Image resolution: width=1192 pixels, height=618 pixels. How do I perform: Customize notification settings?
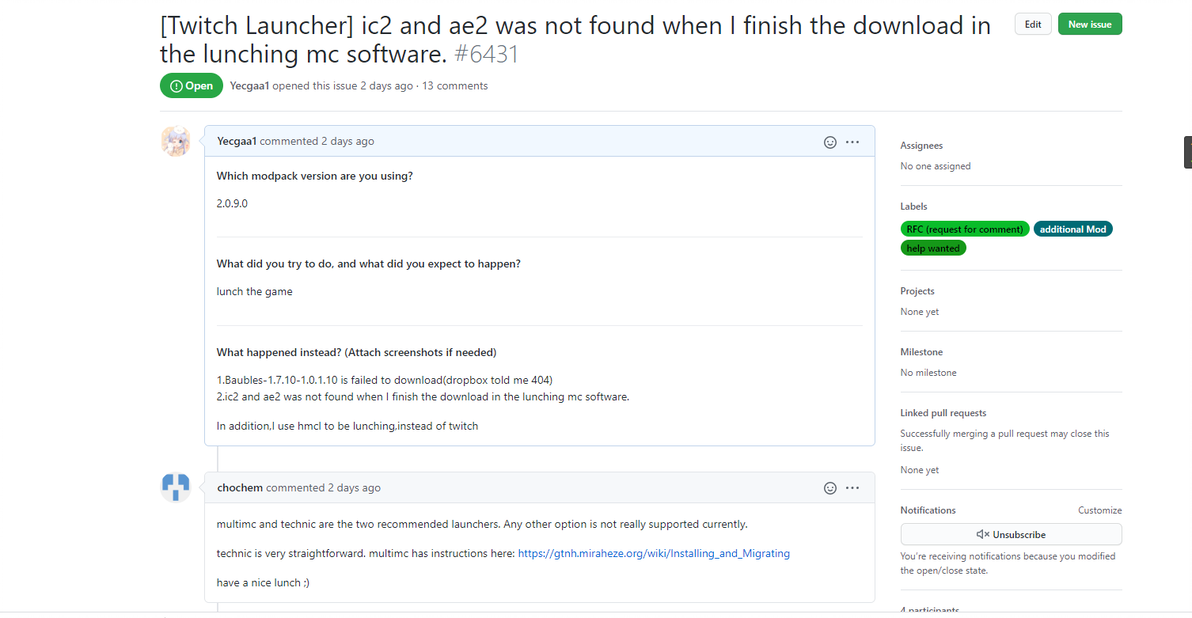tap(1099, 510)
